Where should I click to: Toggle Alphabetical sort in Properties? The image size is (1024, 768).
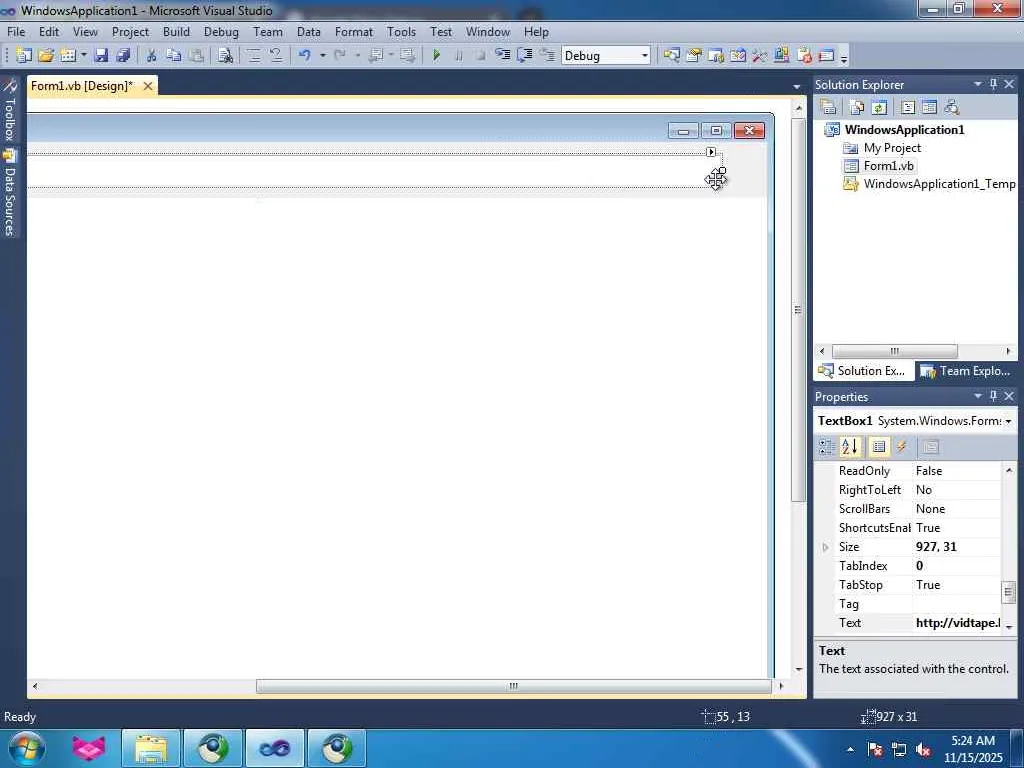[850, 447]
